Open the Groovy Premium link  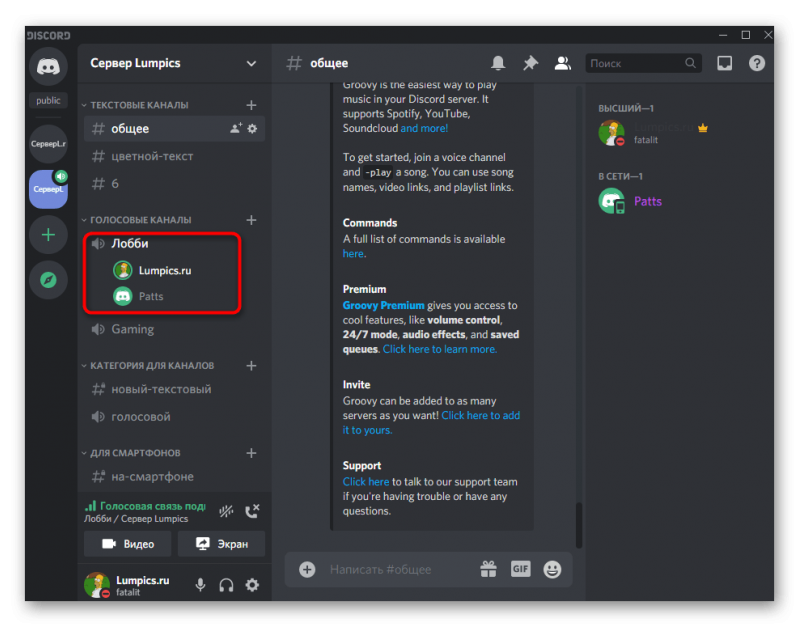coord(384,305)
